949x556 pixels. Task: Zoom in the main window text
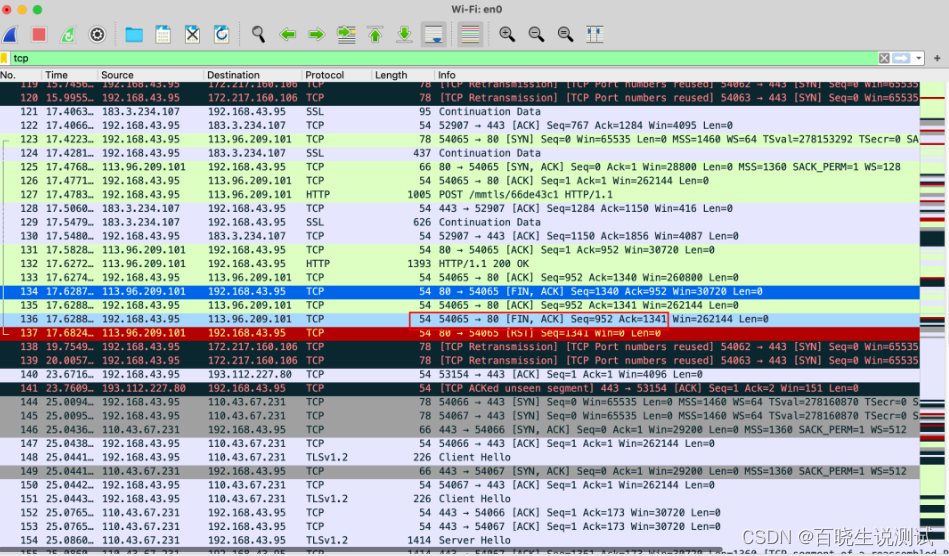coord(507,34)
